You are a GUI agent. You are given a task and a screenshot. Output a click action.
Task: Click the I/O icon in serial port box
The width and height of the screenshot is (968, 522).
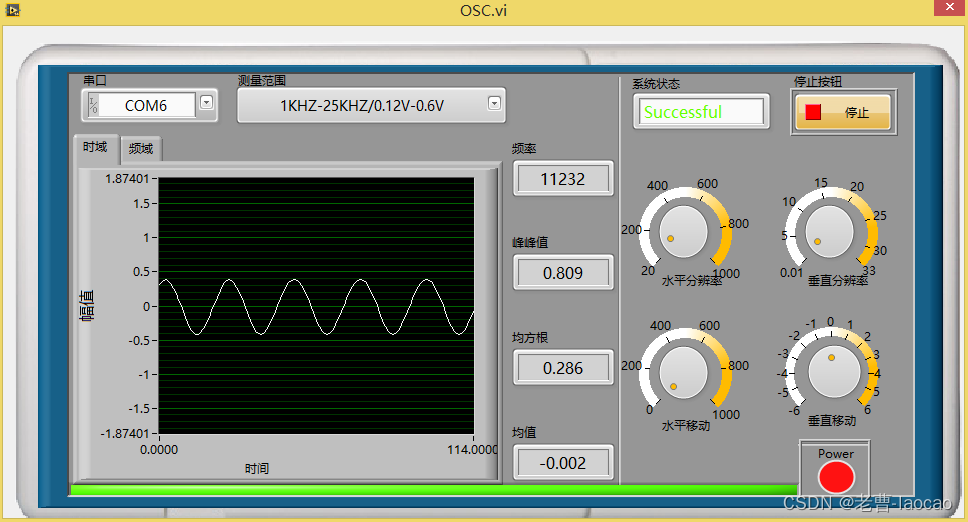tap(93, 106)
